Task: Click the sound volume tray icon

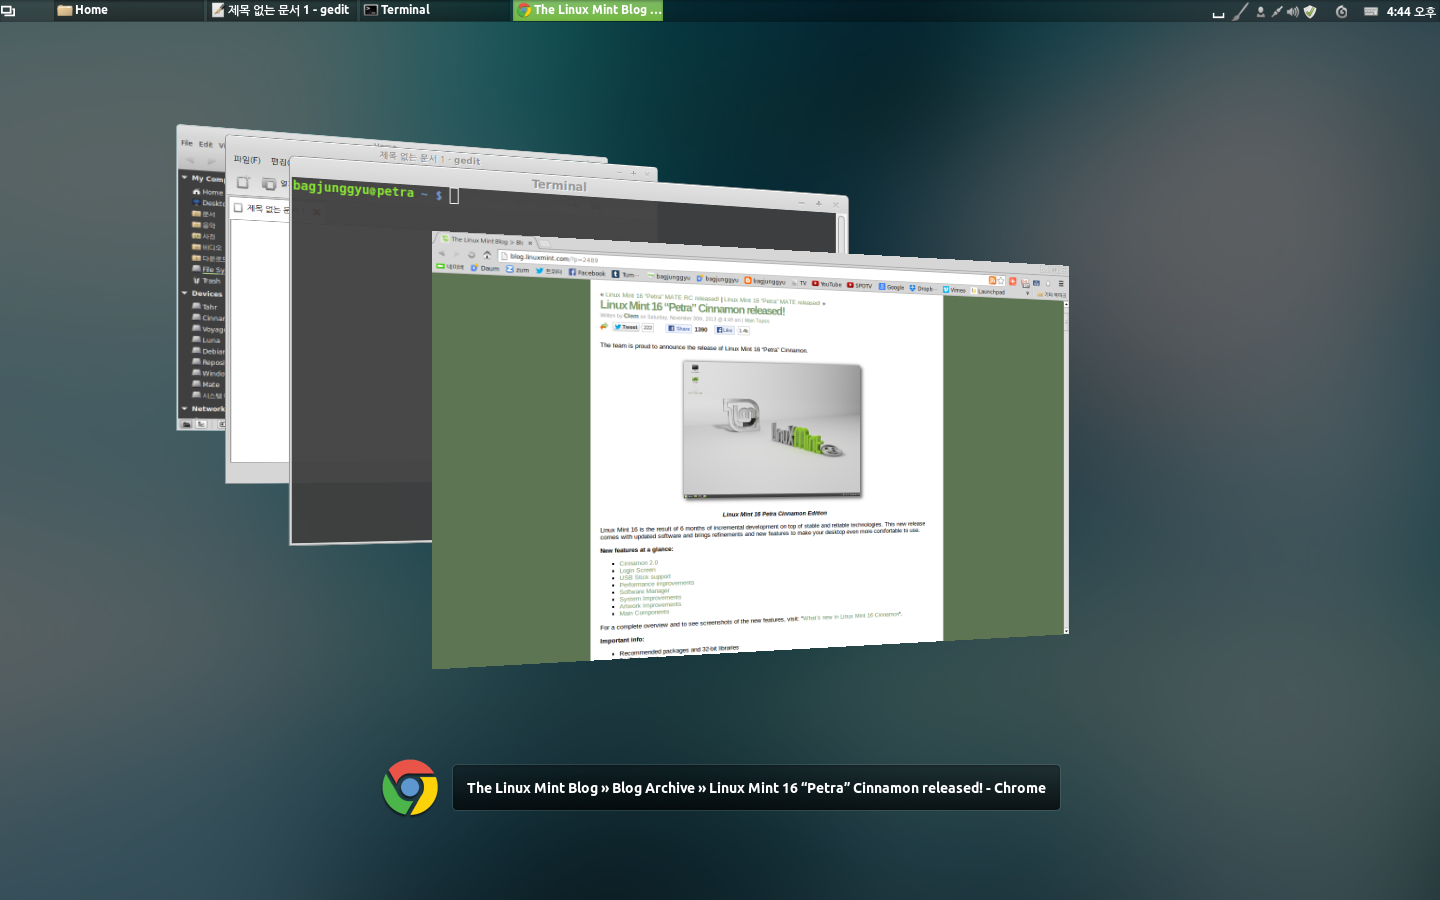Action: (x=1293, y=12)
